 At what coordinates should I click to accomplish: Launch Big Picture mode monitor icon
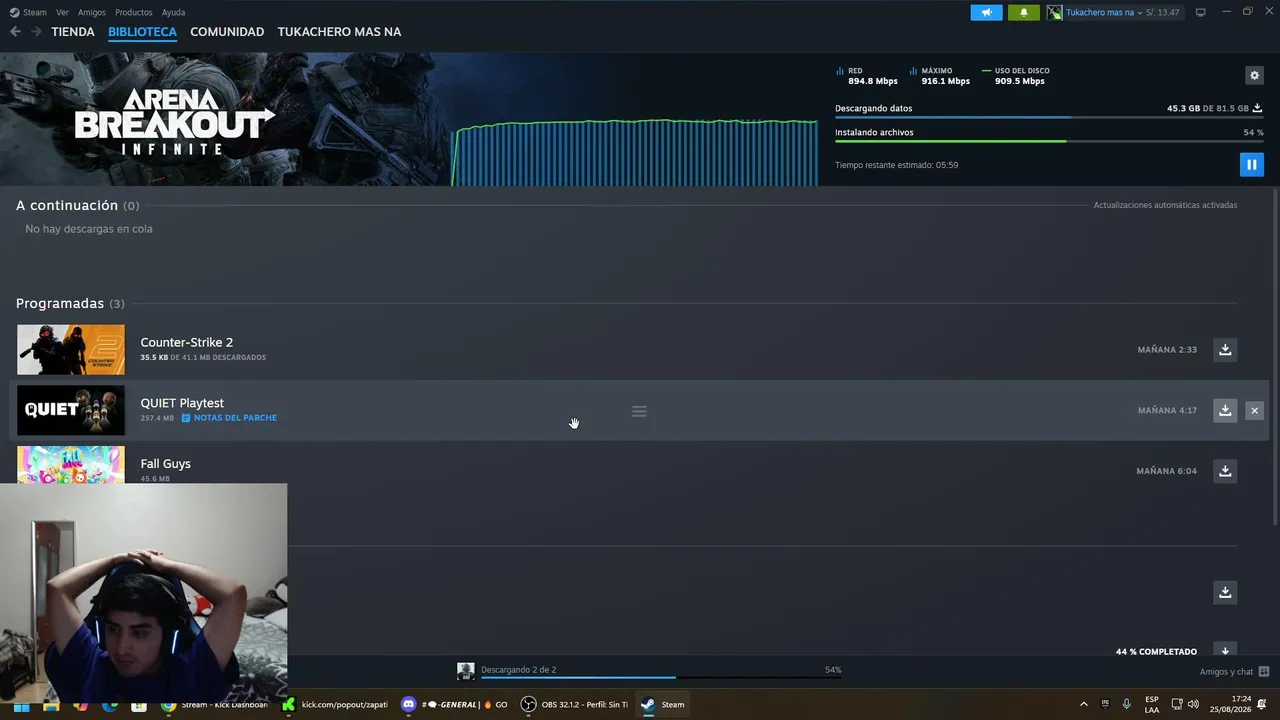pyautogui.click(x=1201, y=12)
